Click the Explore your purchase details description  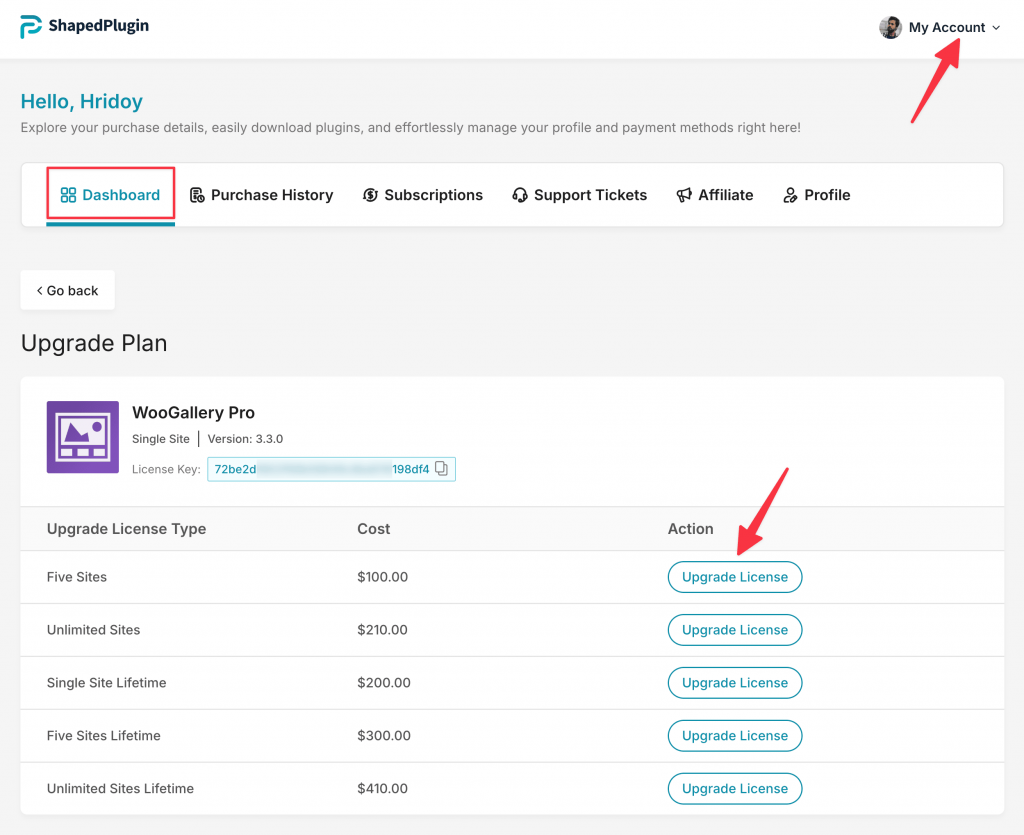(x=411, y=127)
